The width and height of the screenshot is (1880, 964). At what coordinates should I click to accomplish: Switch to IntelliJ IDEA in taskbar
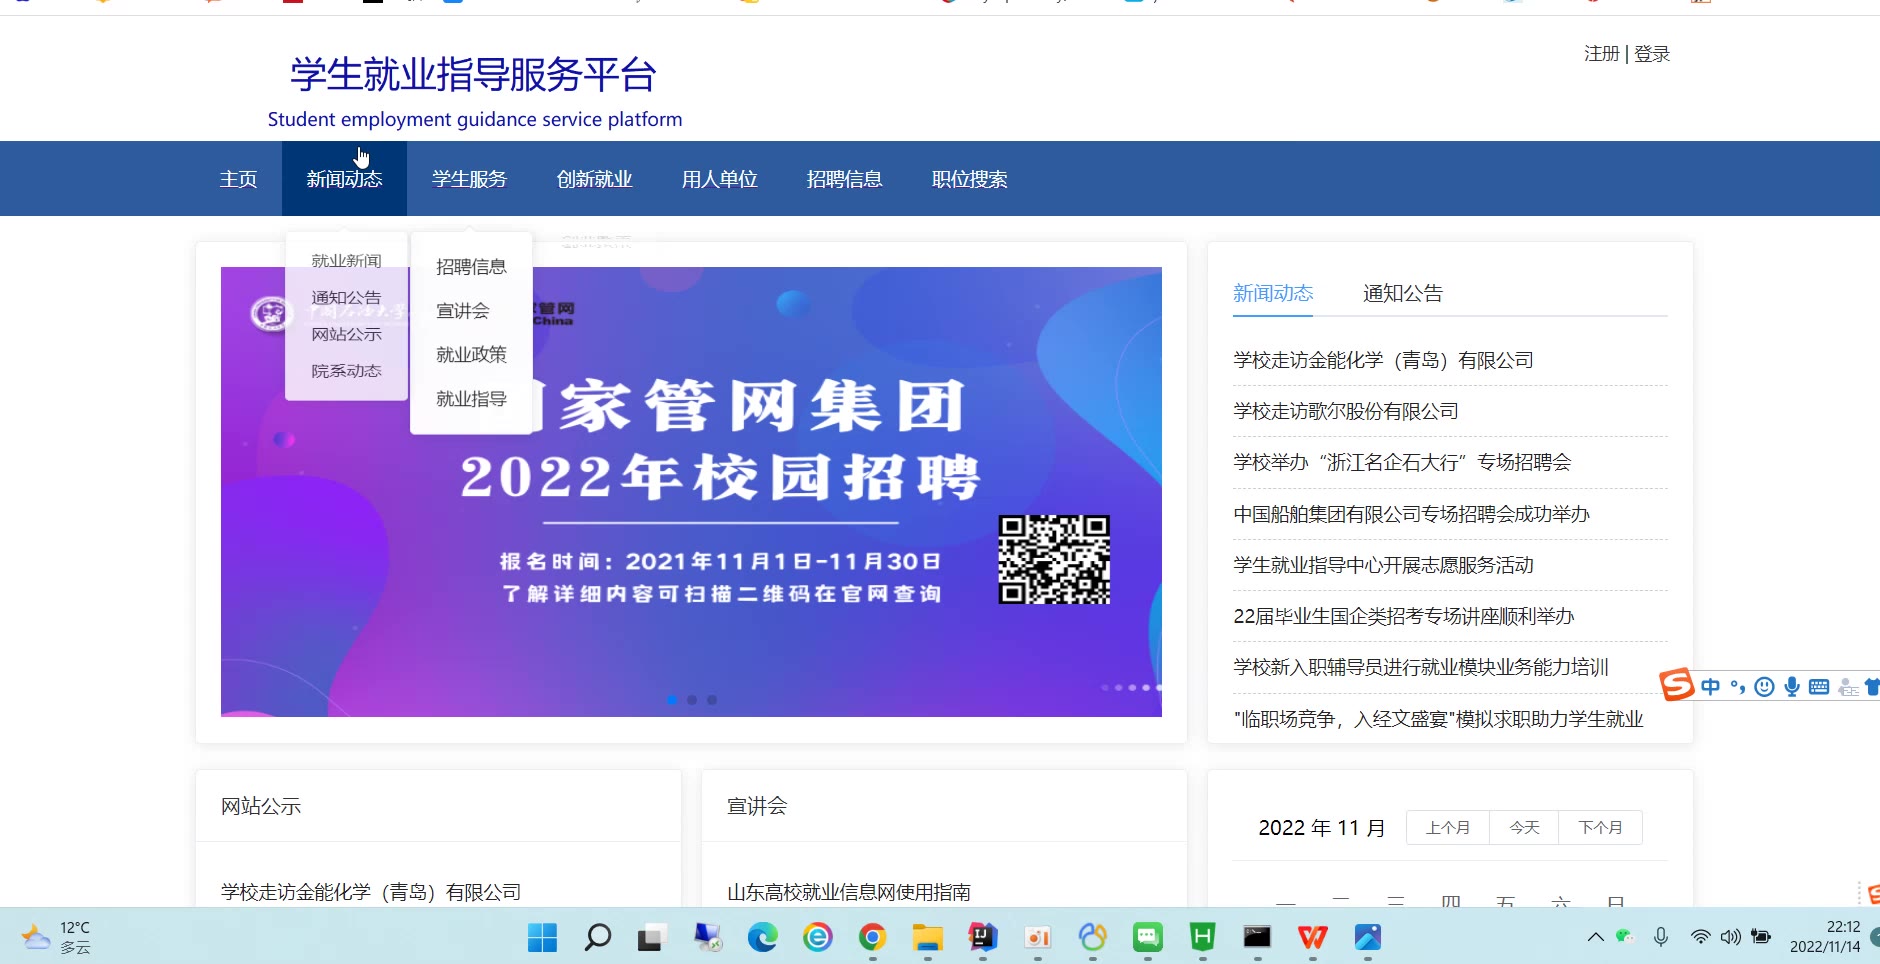click(x=982, y=937)
